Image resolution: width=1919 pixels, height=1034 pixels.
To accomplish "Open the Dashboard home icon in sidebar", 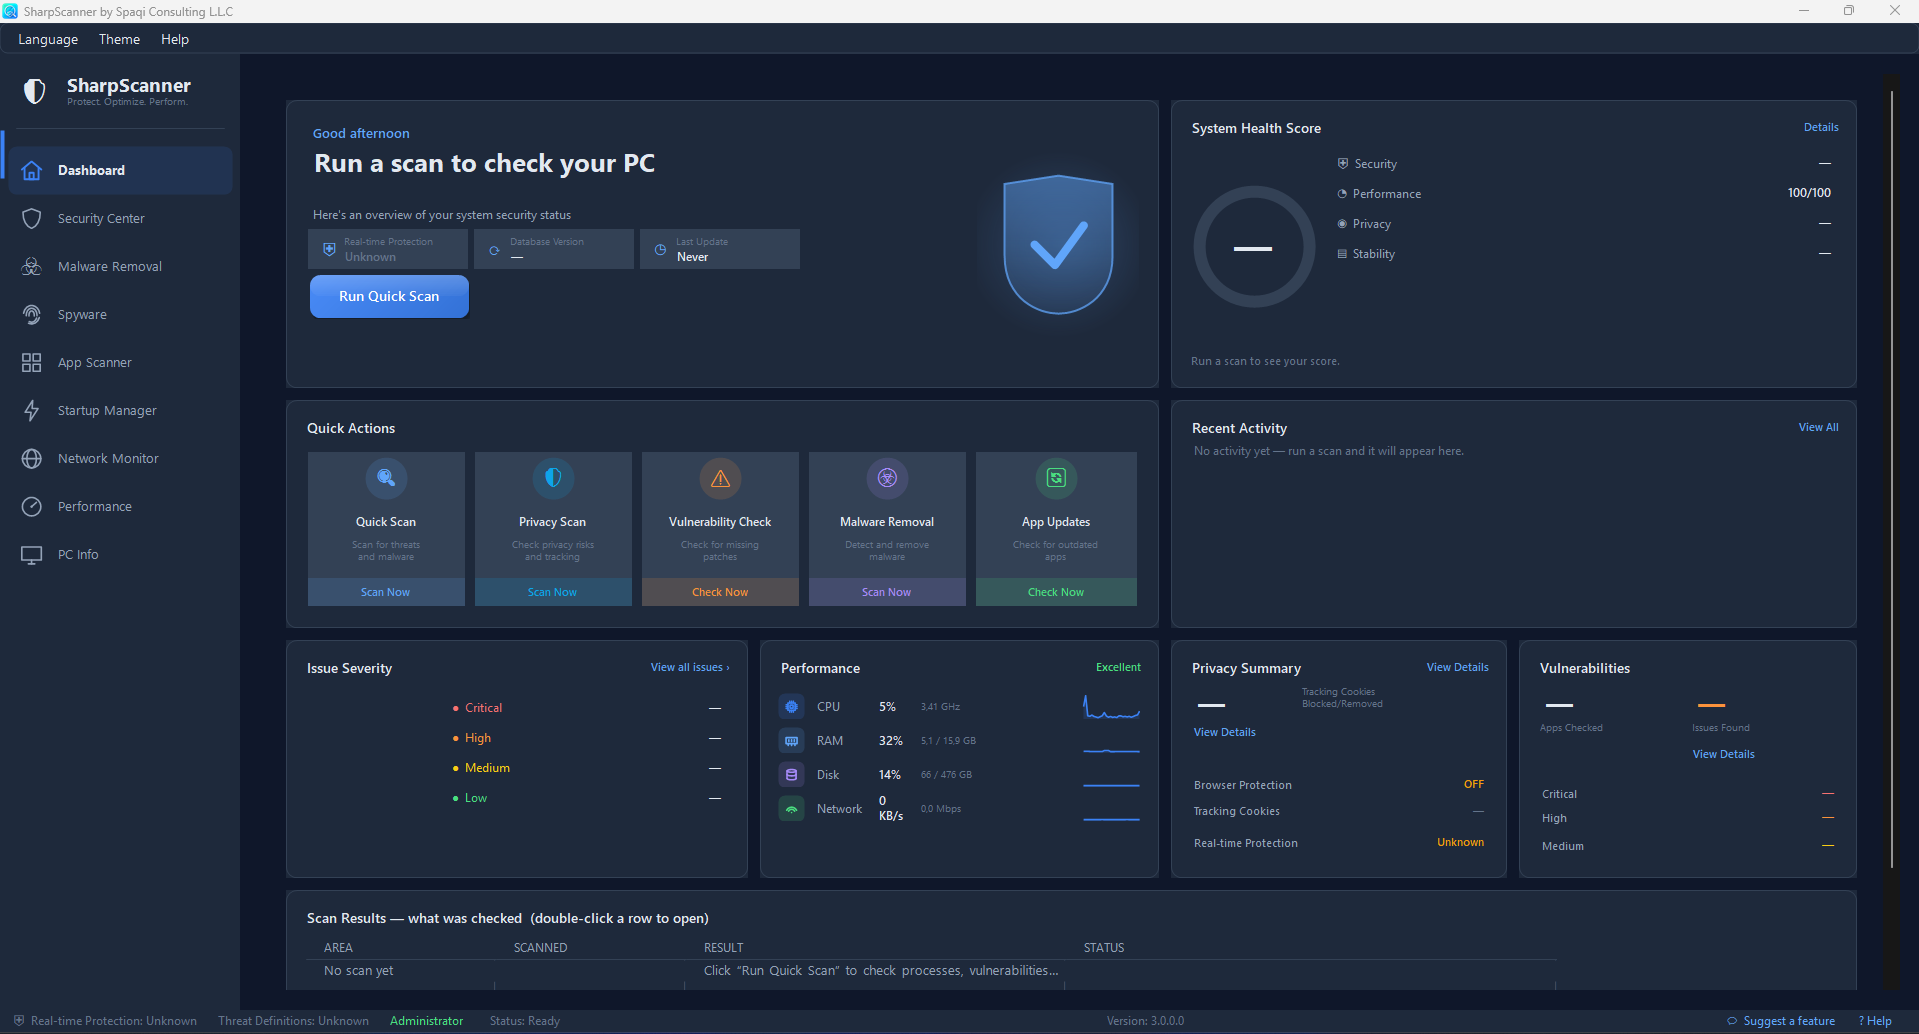I will point(32,170).
